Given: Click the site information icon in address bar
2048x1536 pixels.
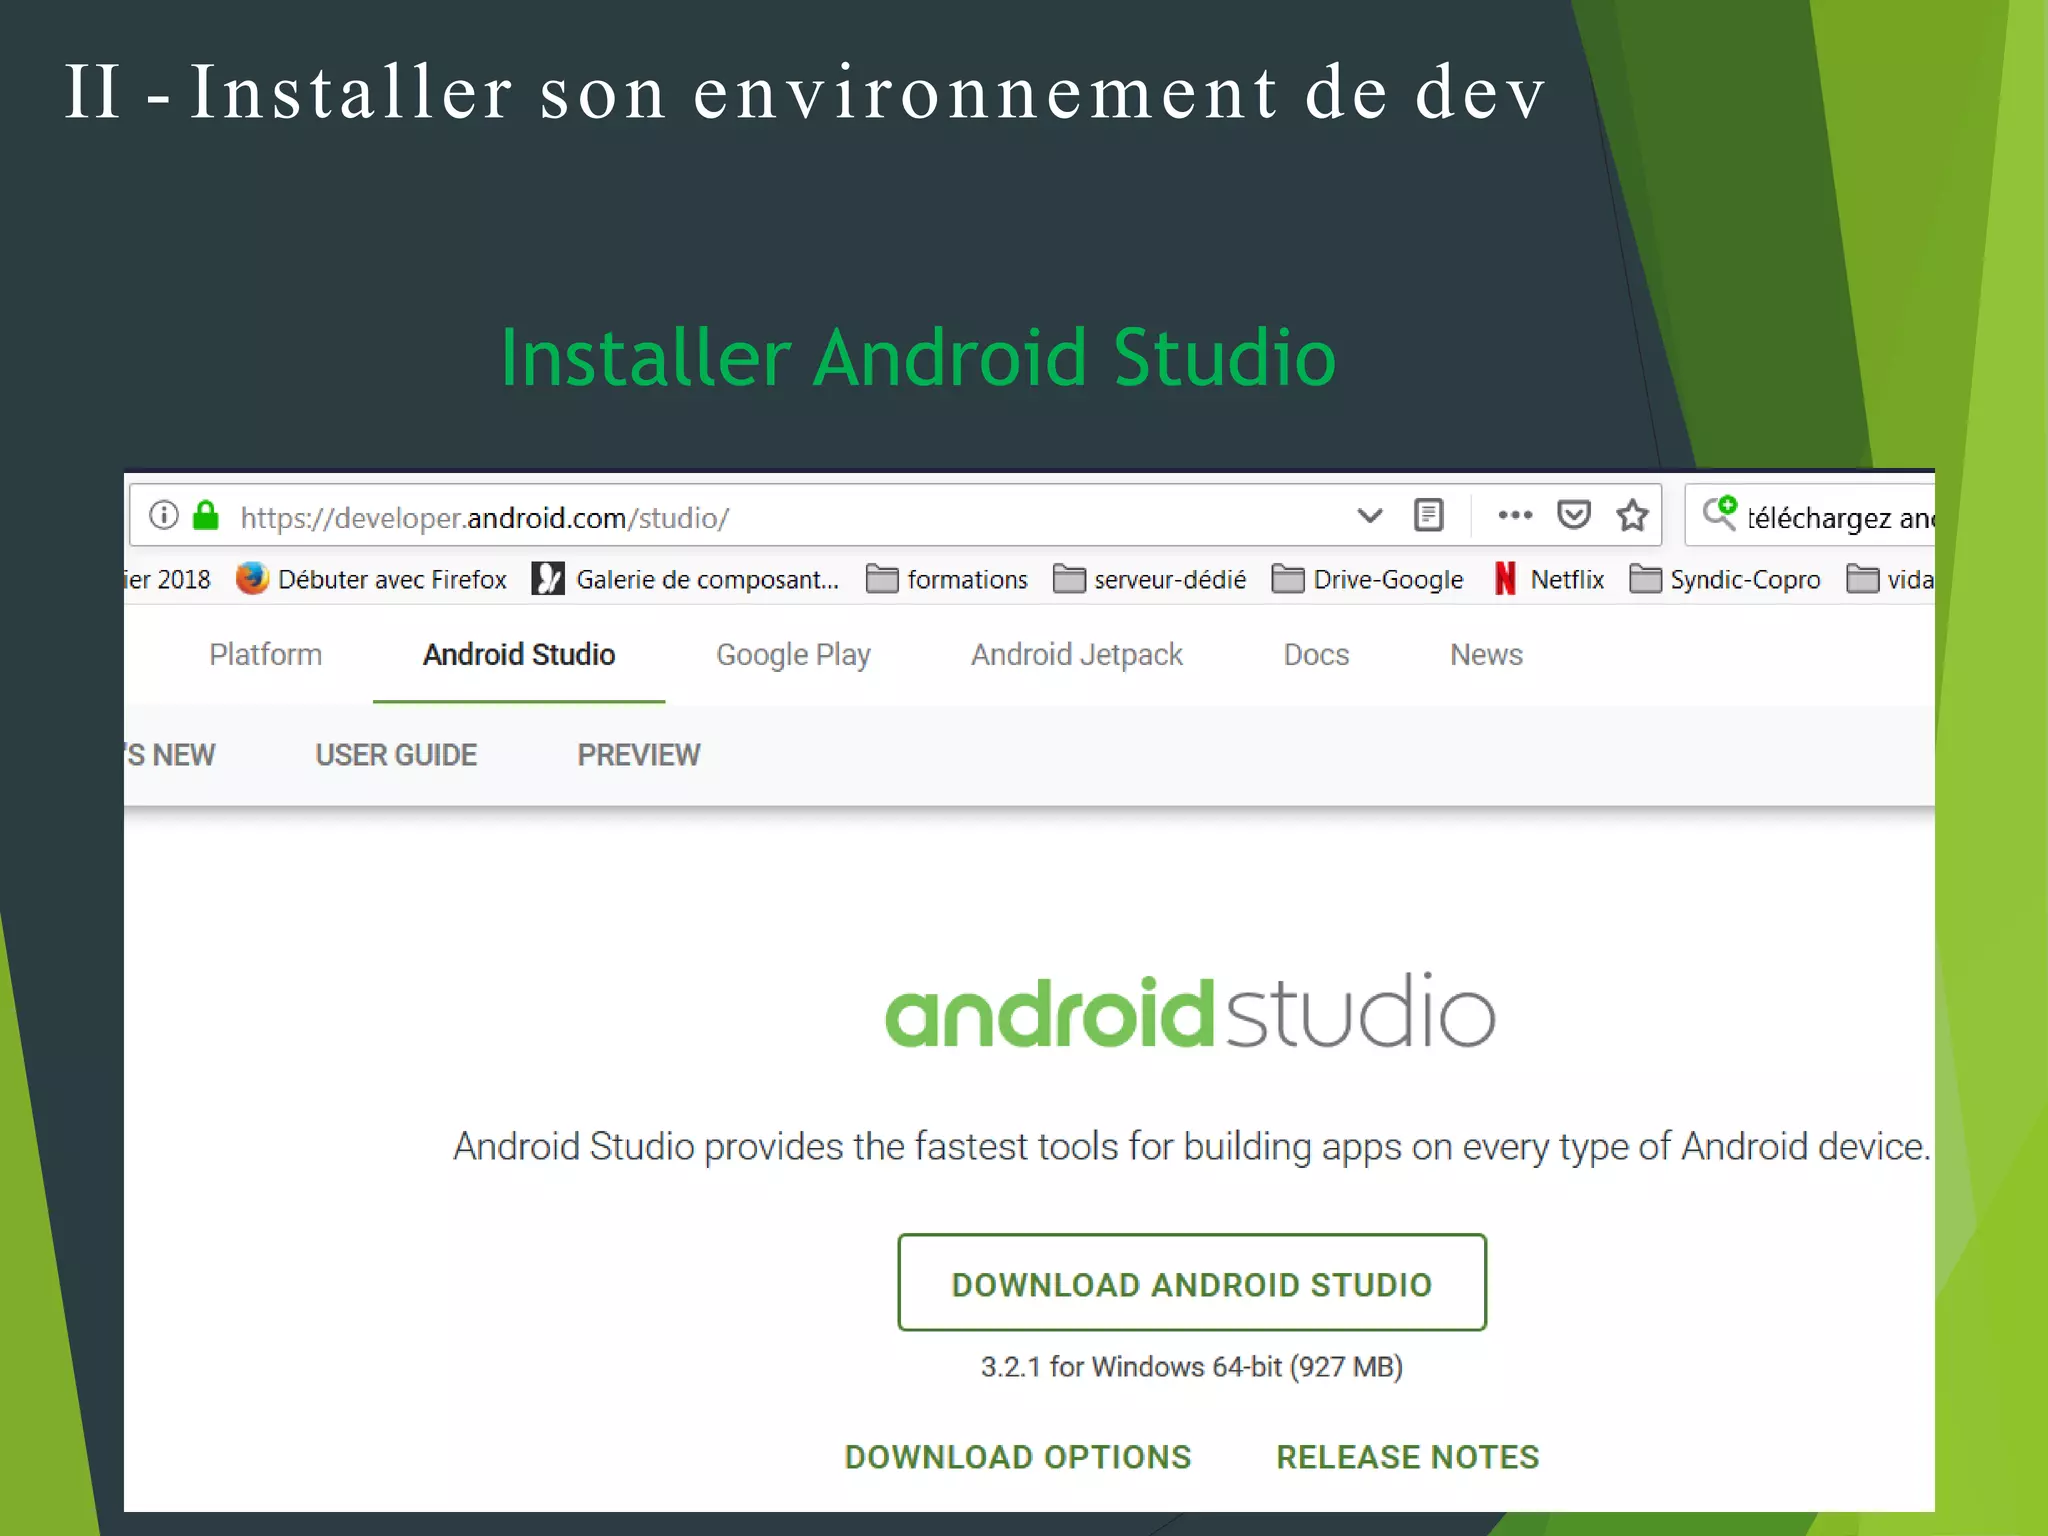Looking at the screenshot, I should click(164, 516).
